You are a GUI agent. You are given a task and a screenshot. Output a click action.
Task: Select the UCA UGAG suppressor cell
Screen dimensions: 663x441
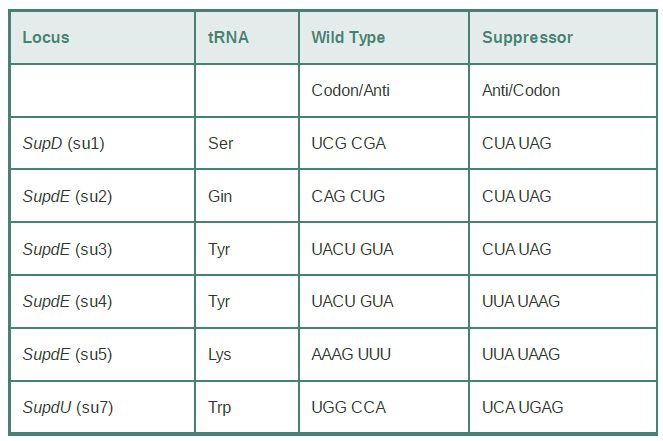pyautogui.click(x=563, y=407)
